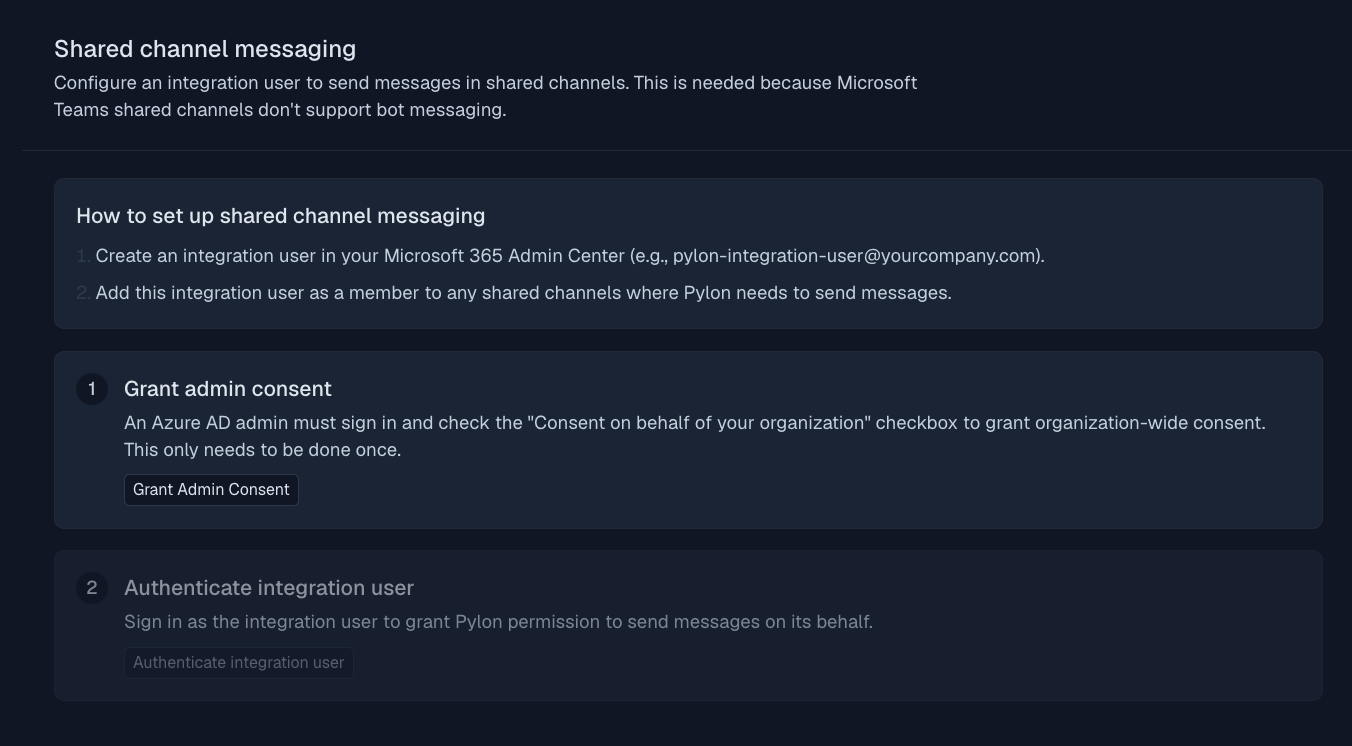Click the step 1 number badge
Screen dimensions: 1352x746
pos(92,389)
